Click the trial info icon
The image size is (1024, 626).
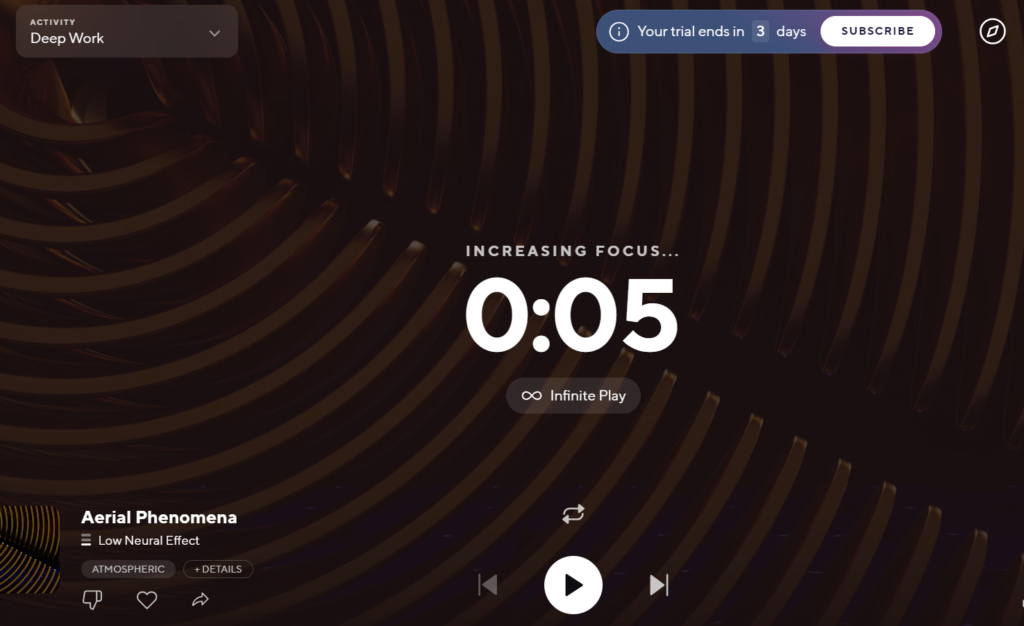point(618,31)
